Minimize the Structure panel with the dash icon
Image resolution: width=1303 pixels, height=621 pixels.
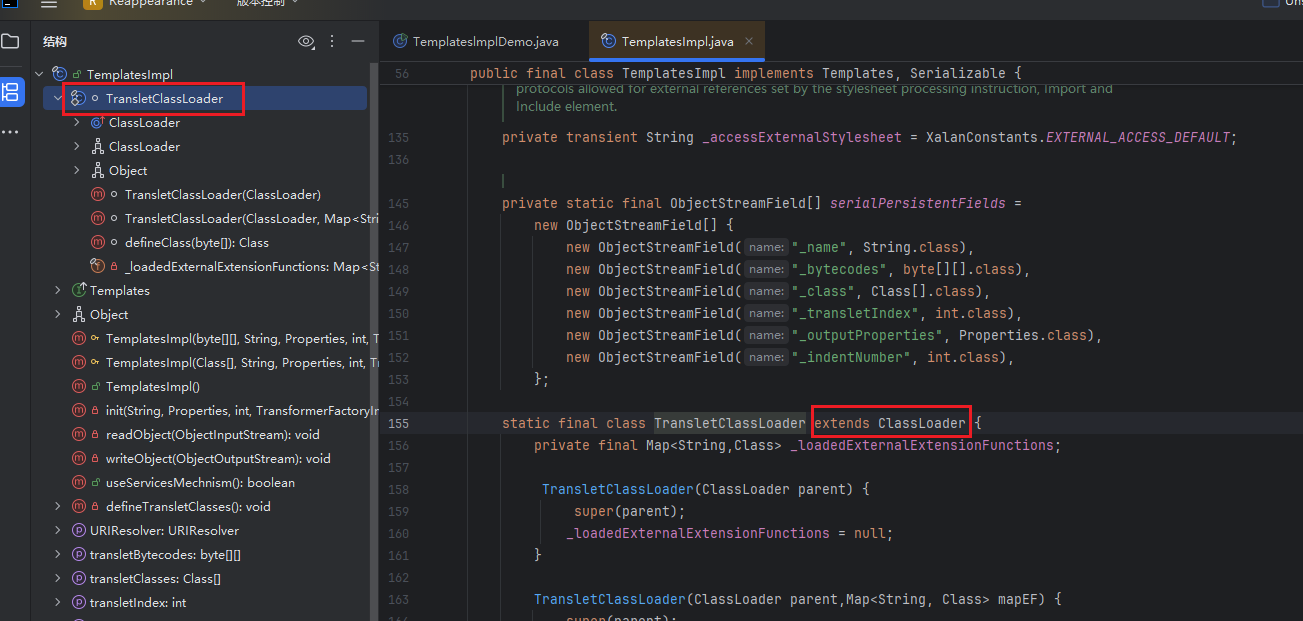(x=358, y=41)
